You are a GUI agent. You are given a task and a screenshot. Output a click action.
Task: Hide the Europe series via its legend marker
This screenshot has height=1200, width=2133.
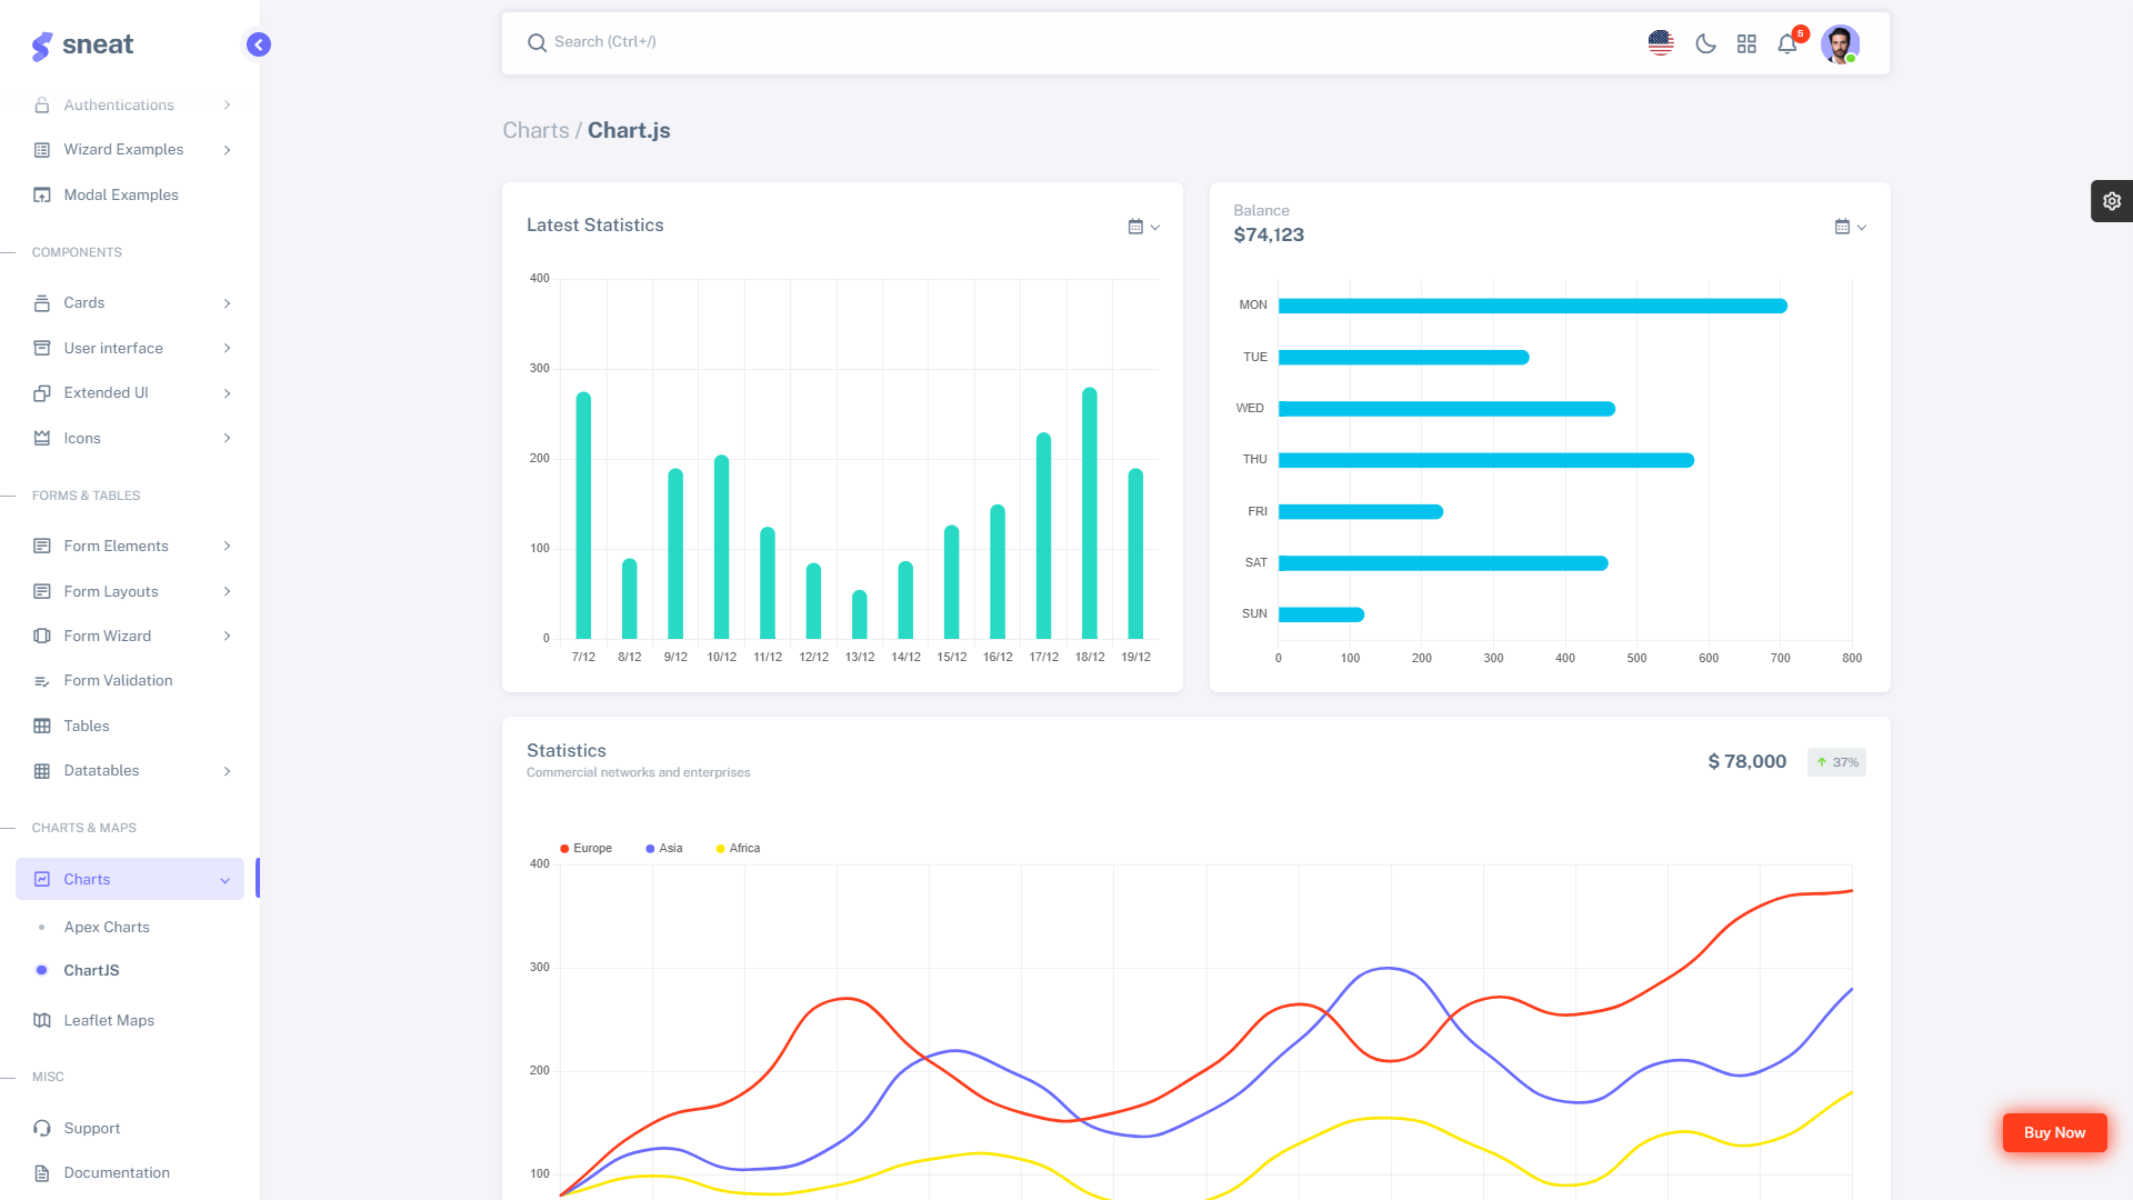(565, 847)
